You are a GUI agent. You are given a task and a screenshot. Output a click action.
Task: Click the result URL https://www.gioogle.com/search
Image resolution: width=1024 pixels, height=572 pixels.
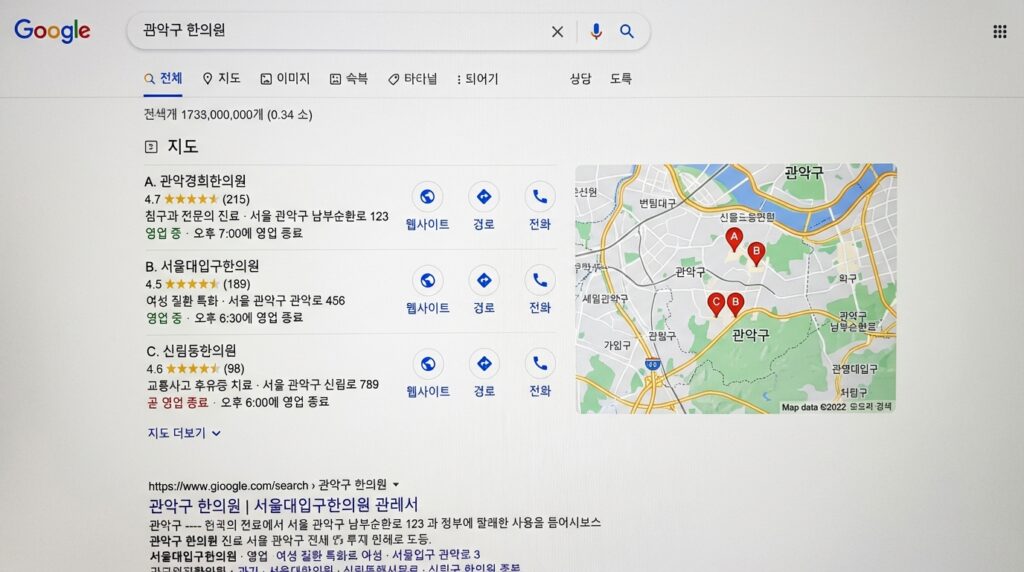click(x=228, y=486)
